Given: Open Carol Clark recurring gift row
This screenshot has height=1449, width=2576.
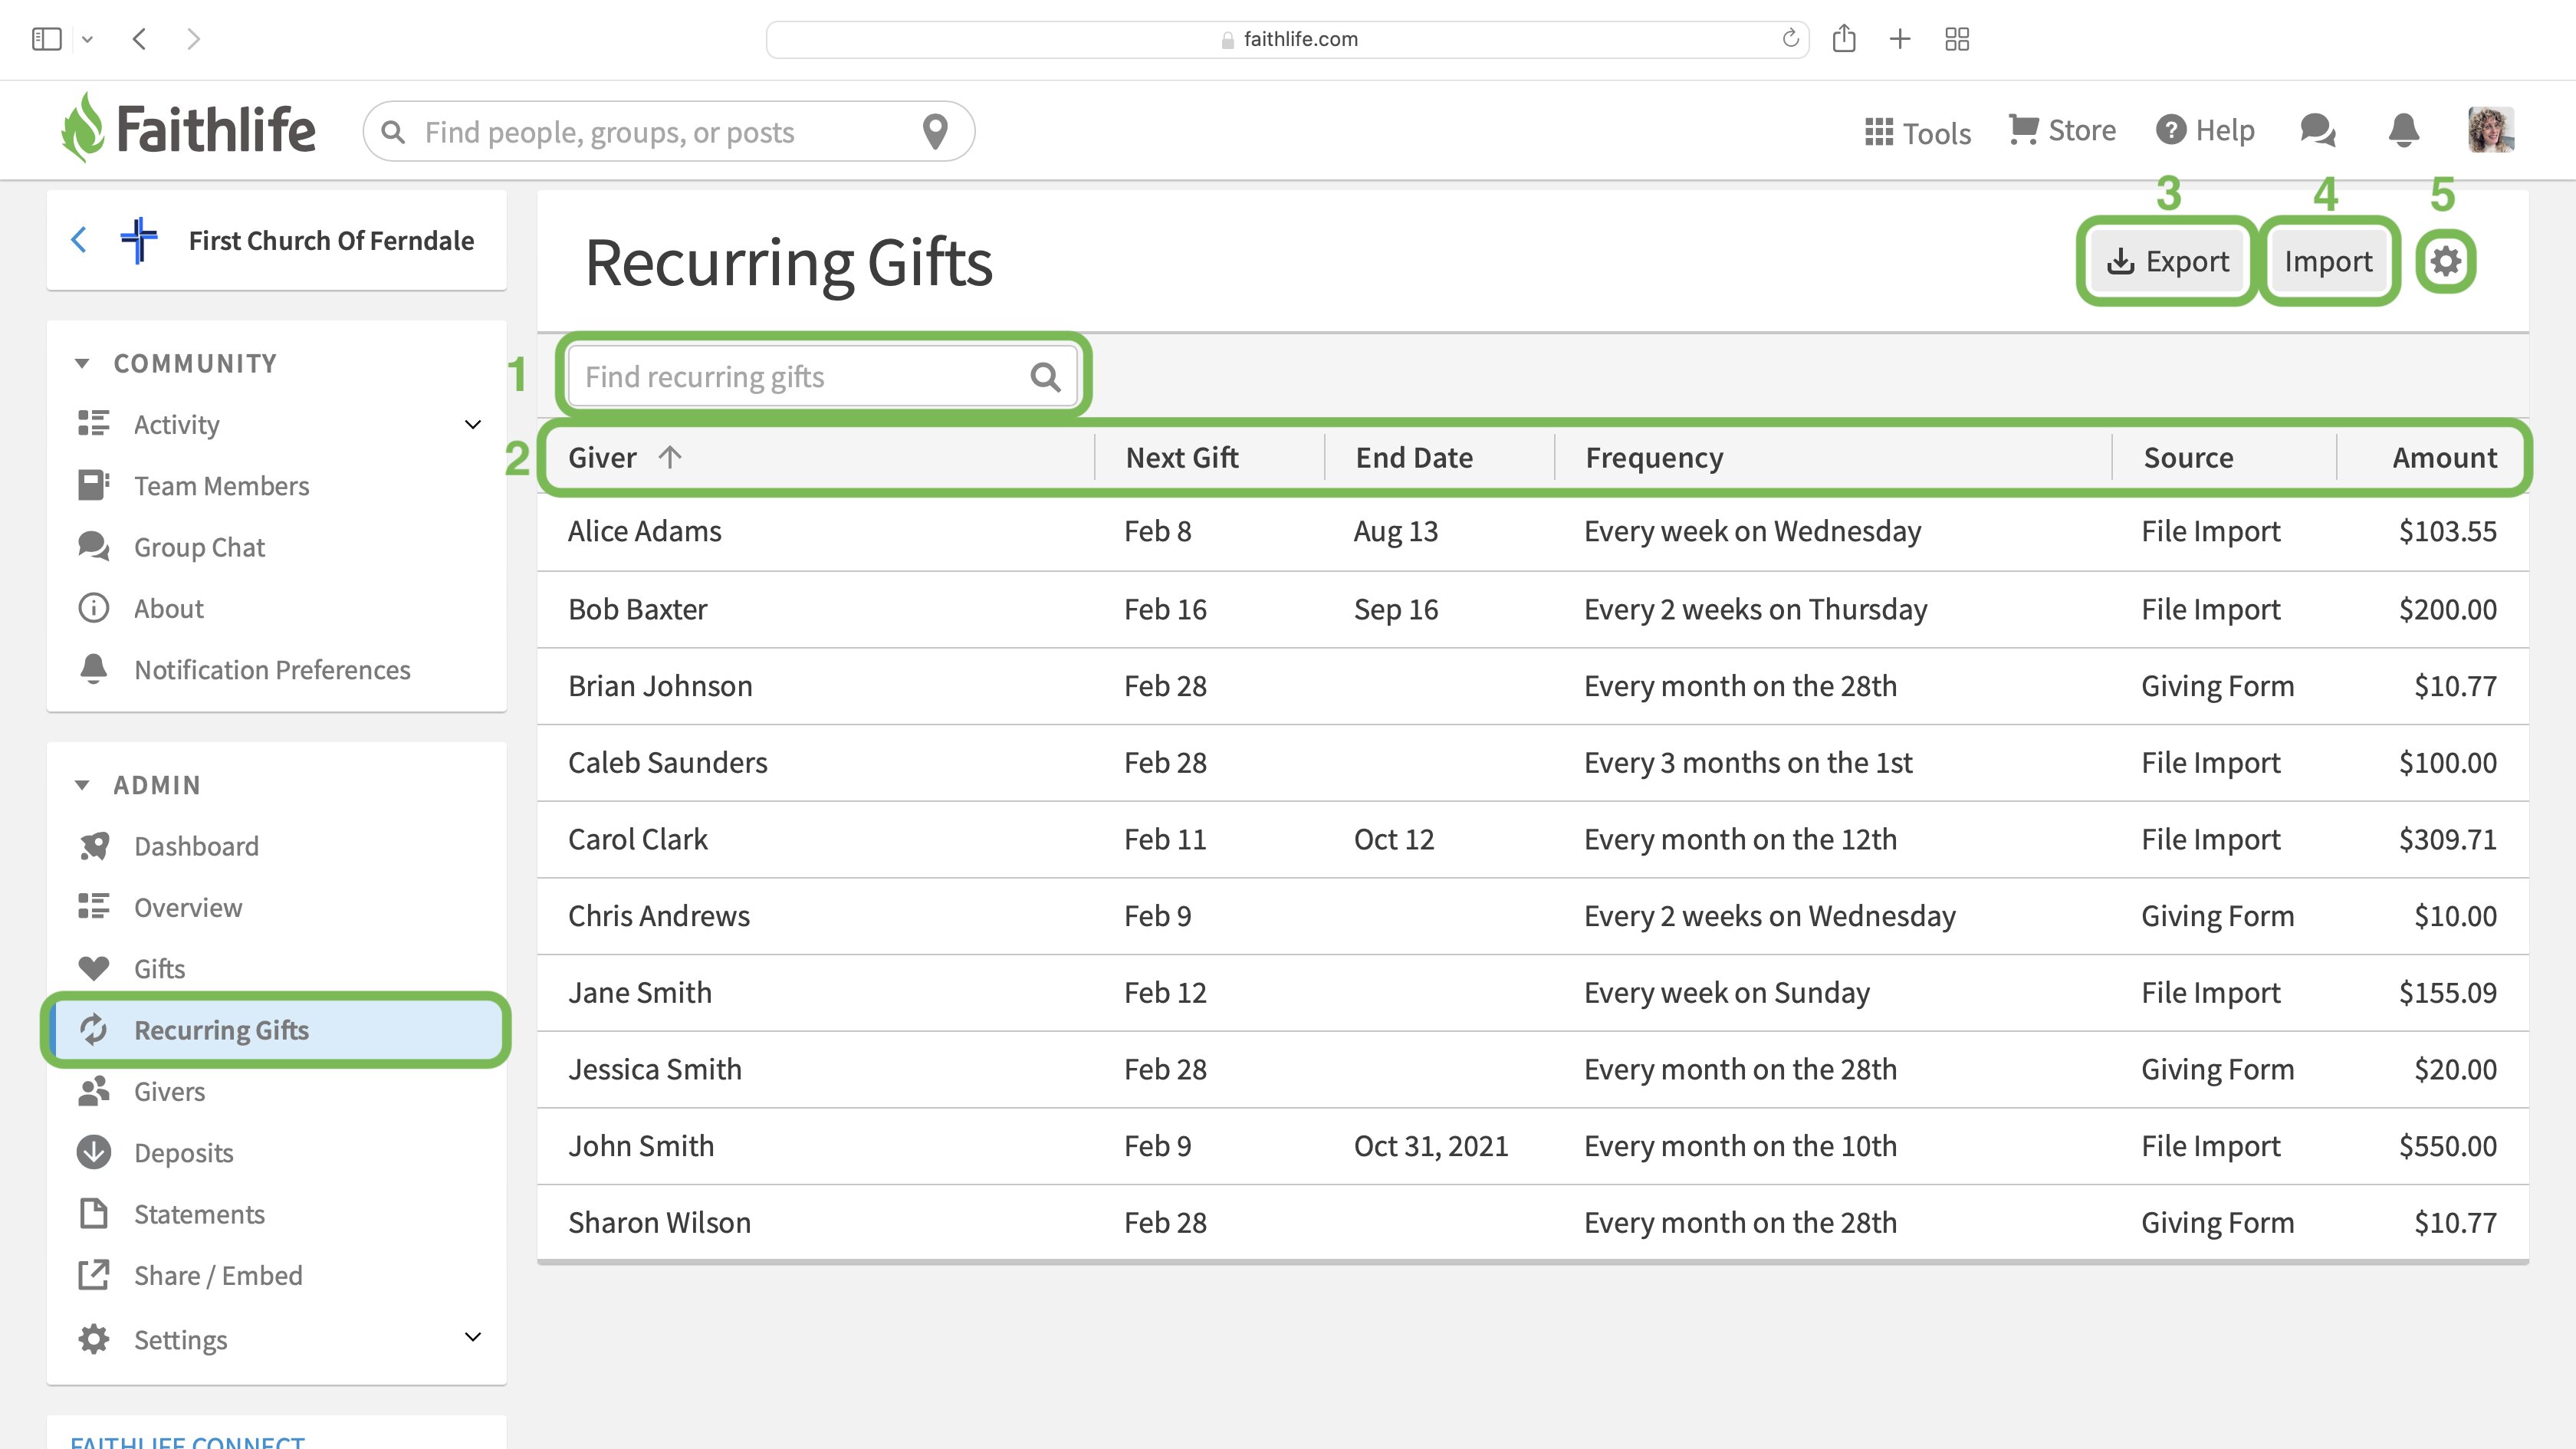Looking at the screenshot, I should click(1532, 839).
